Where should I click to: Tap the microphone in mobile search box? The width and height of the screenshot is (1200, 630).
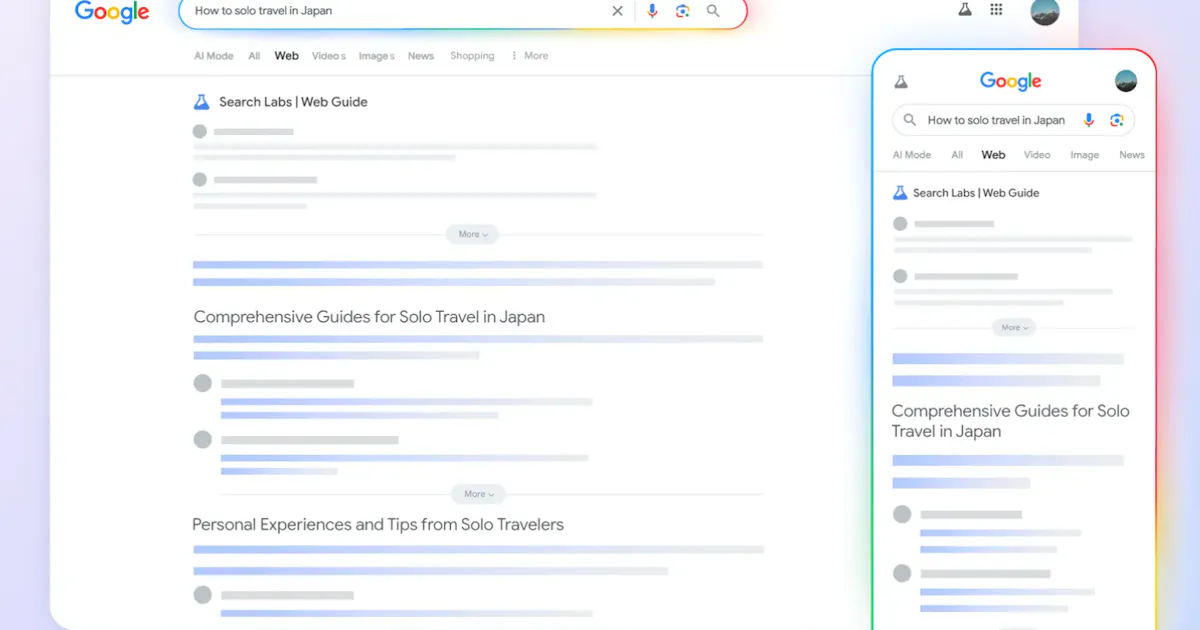coord(1090,120)
